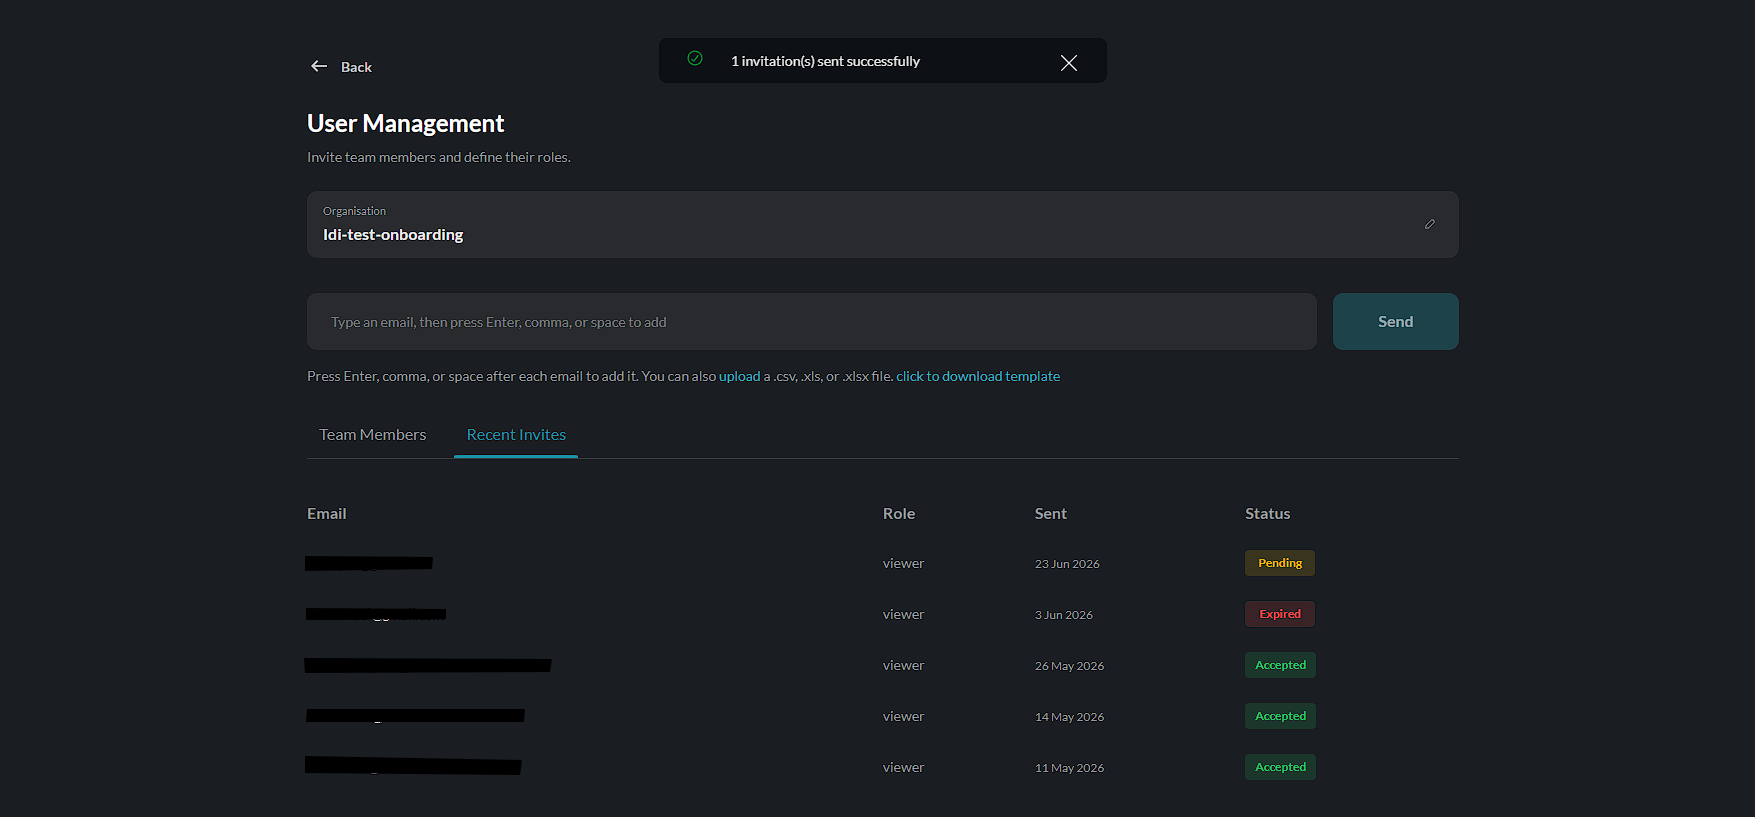
Task: Click the Status column header
Action: 1267,513
